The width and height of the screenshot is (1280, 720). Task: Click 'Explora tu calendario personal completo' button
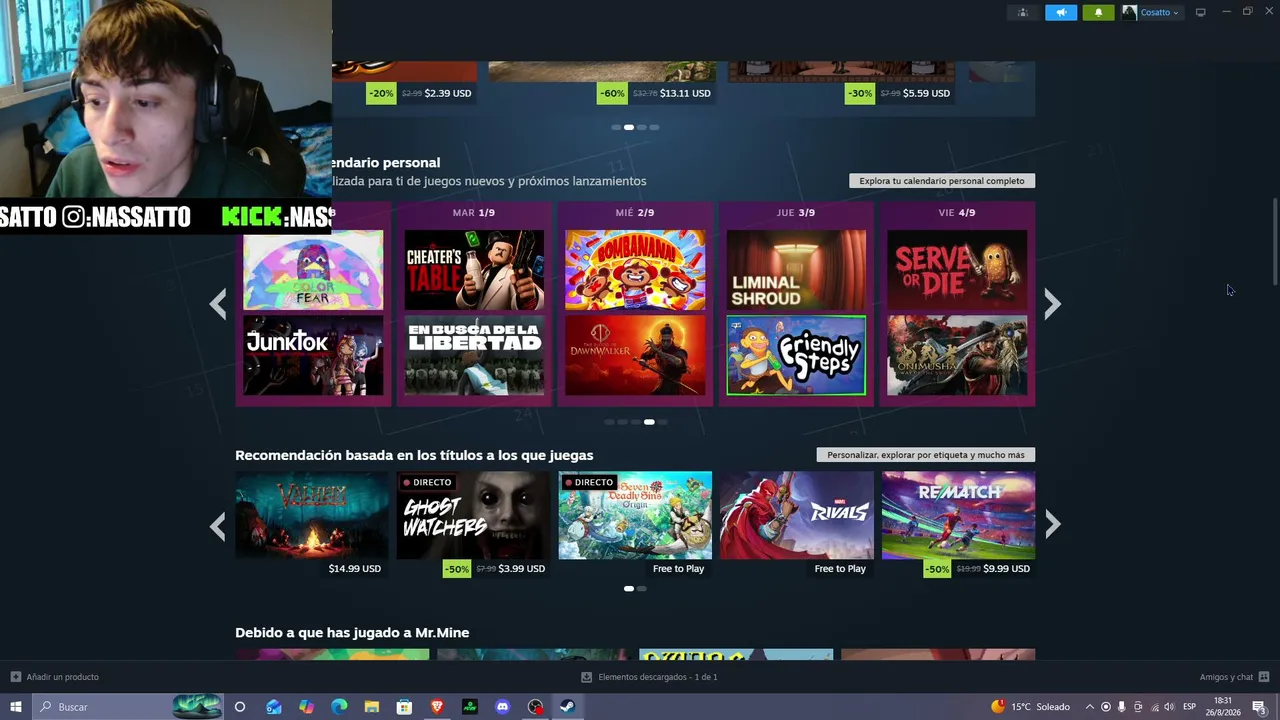pyautogui.click(x=942, y=181)
